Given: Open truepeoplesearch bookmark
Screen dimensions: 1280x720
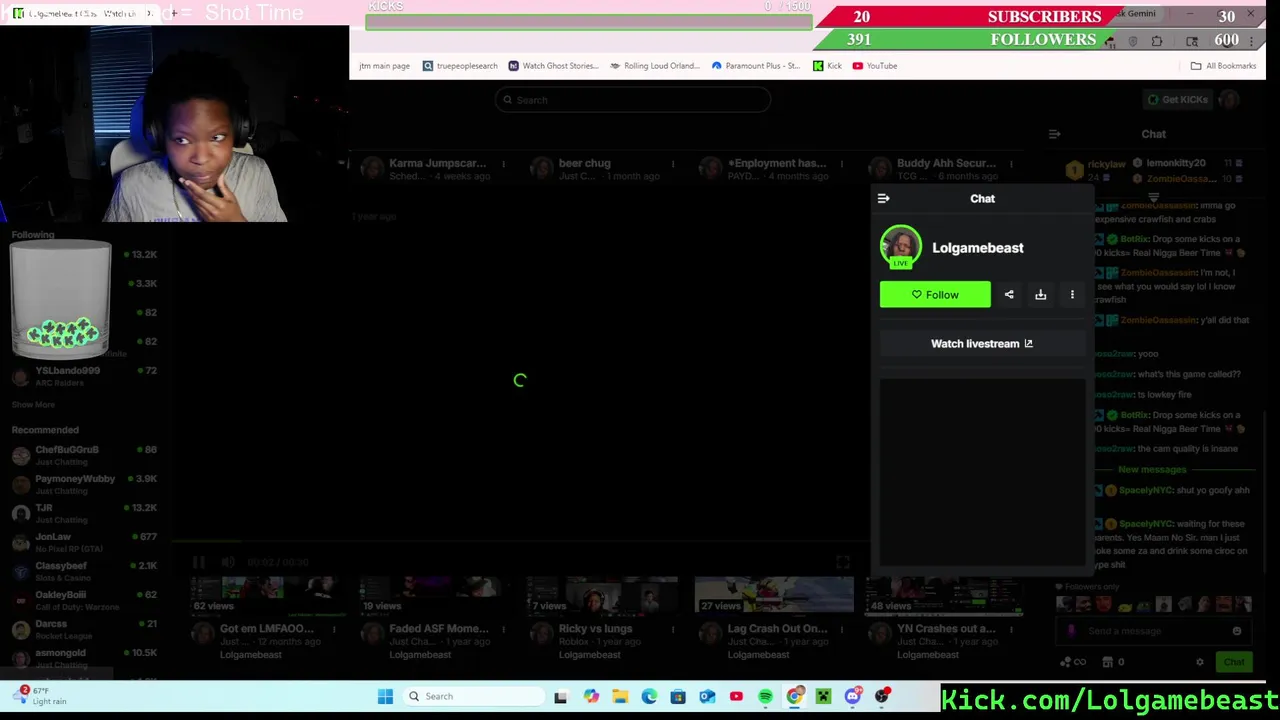Looking at the screenshot, I should click(x=460, y=66).
